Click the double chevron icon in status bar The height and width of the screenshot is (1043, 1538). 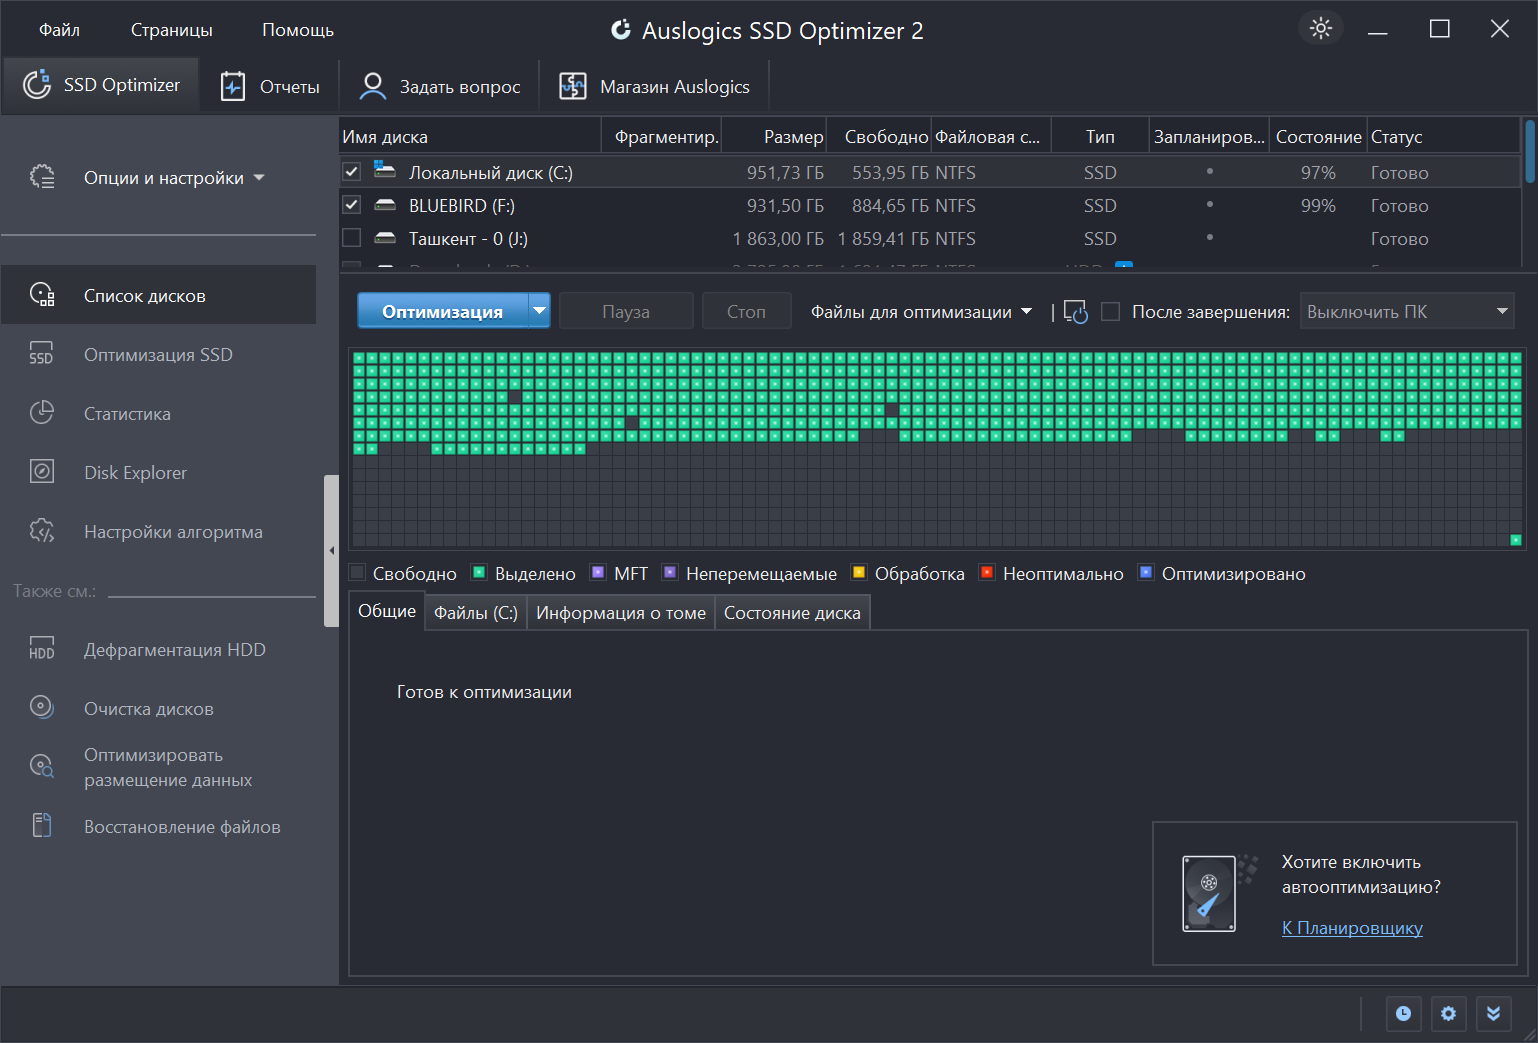(1493, 1014)
